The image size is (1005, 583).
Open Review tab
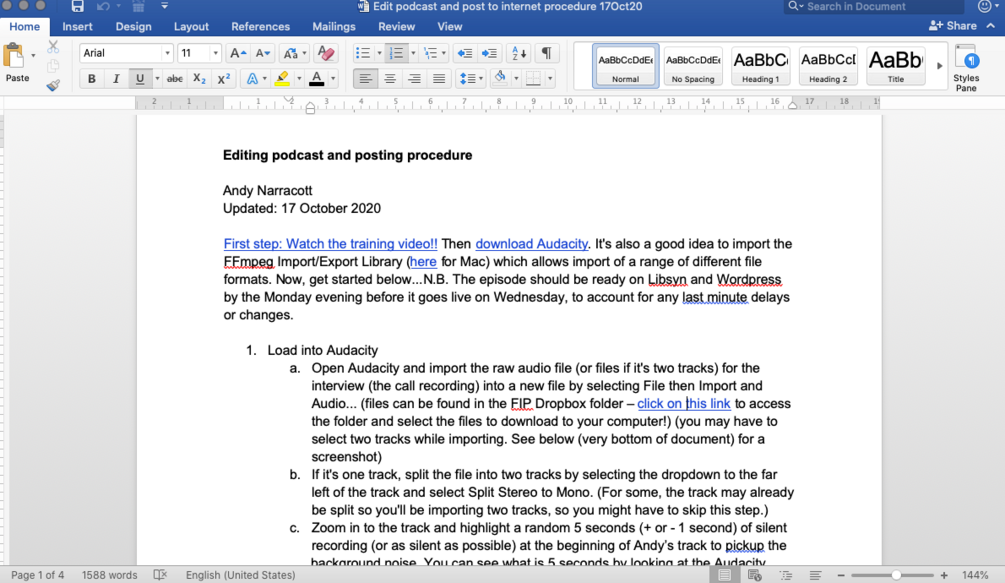396,26
